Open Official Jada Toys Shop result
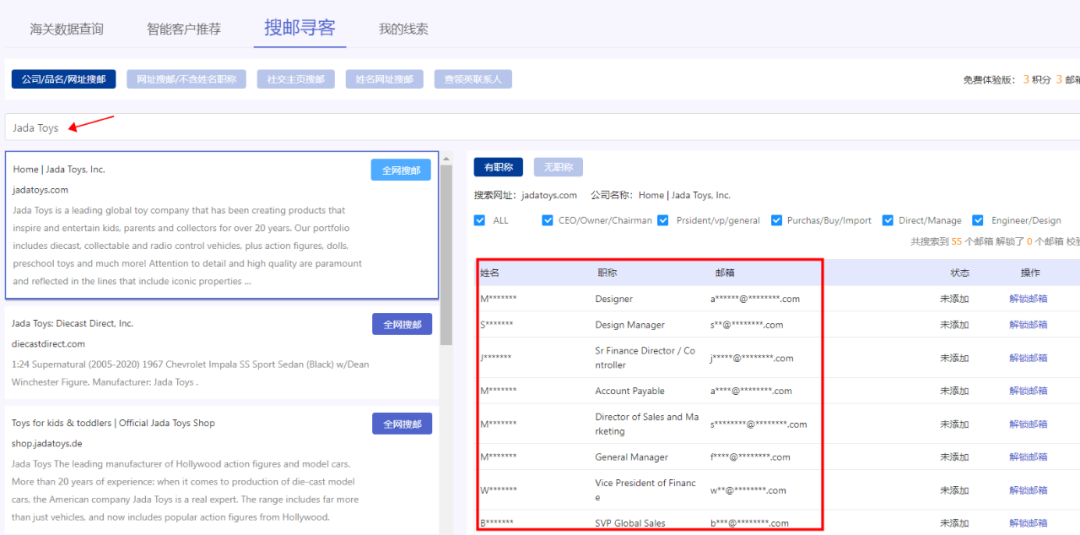1080x535 pixels. [x=113, y=423]
